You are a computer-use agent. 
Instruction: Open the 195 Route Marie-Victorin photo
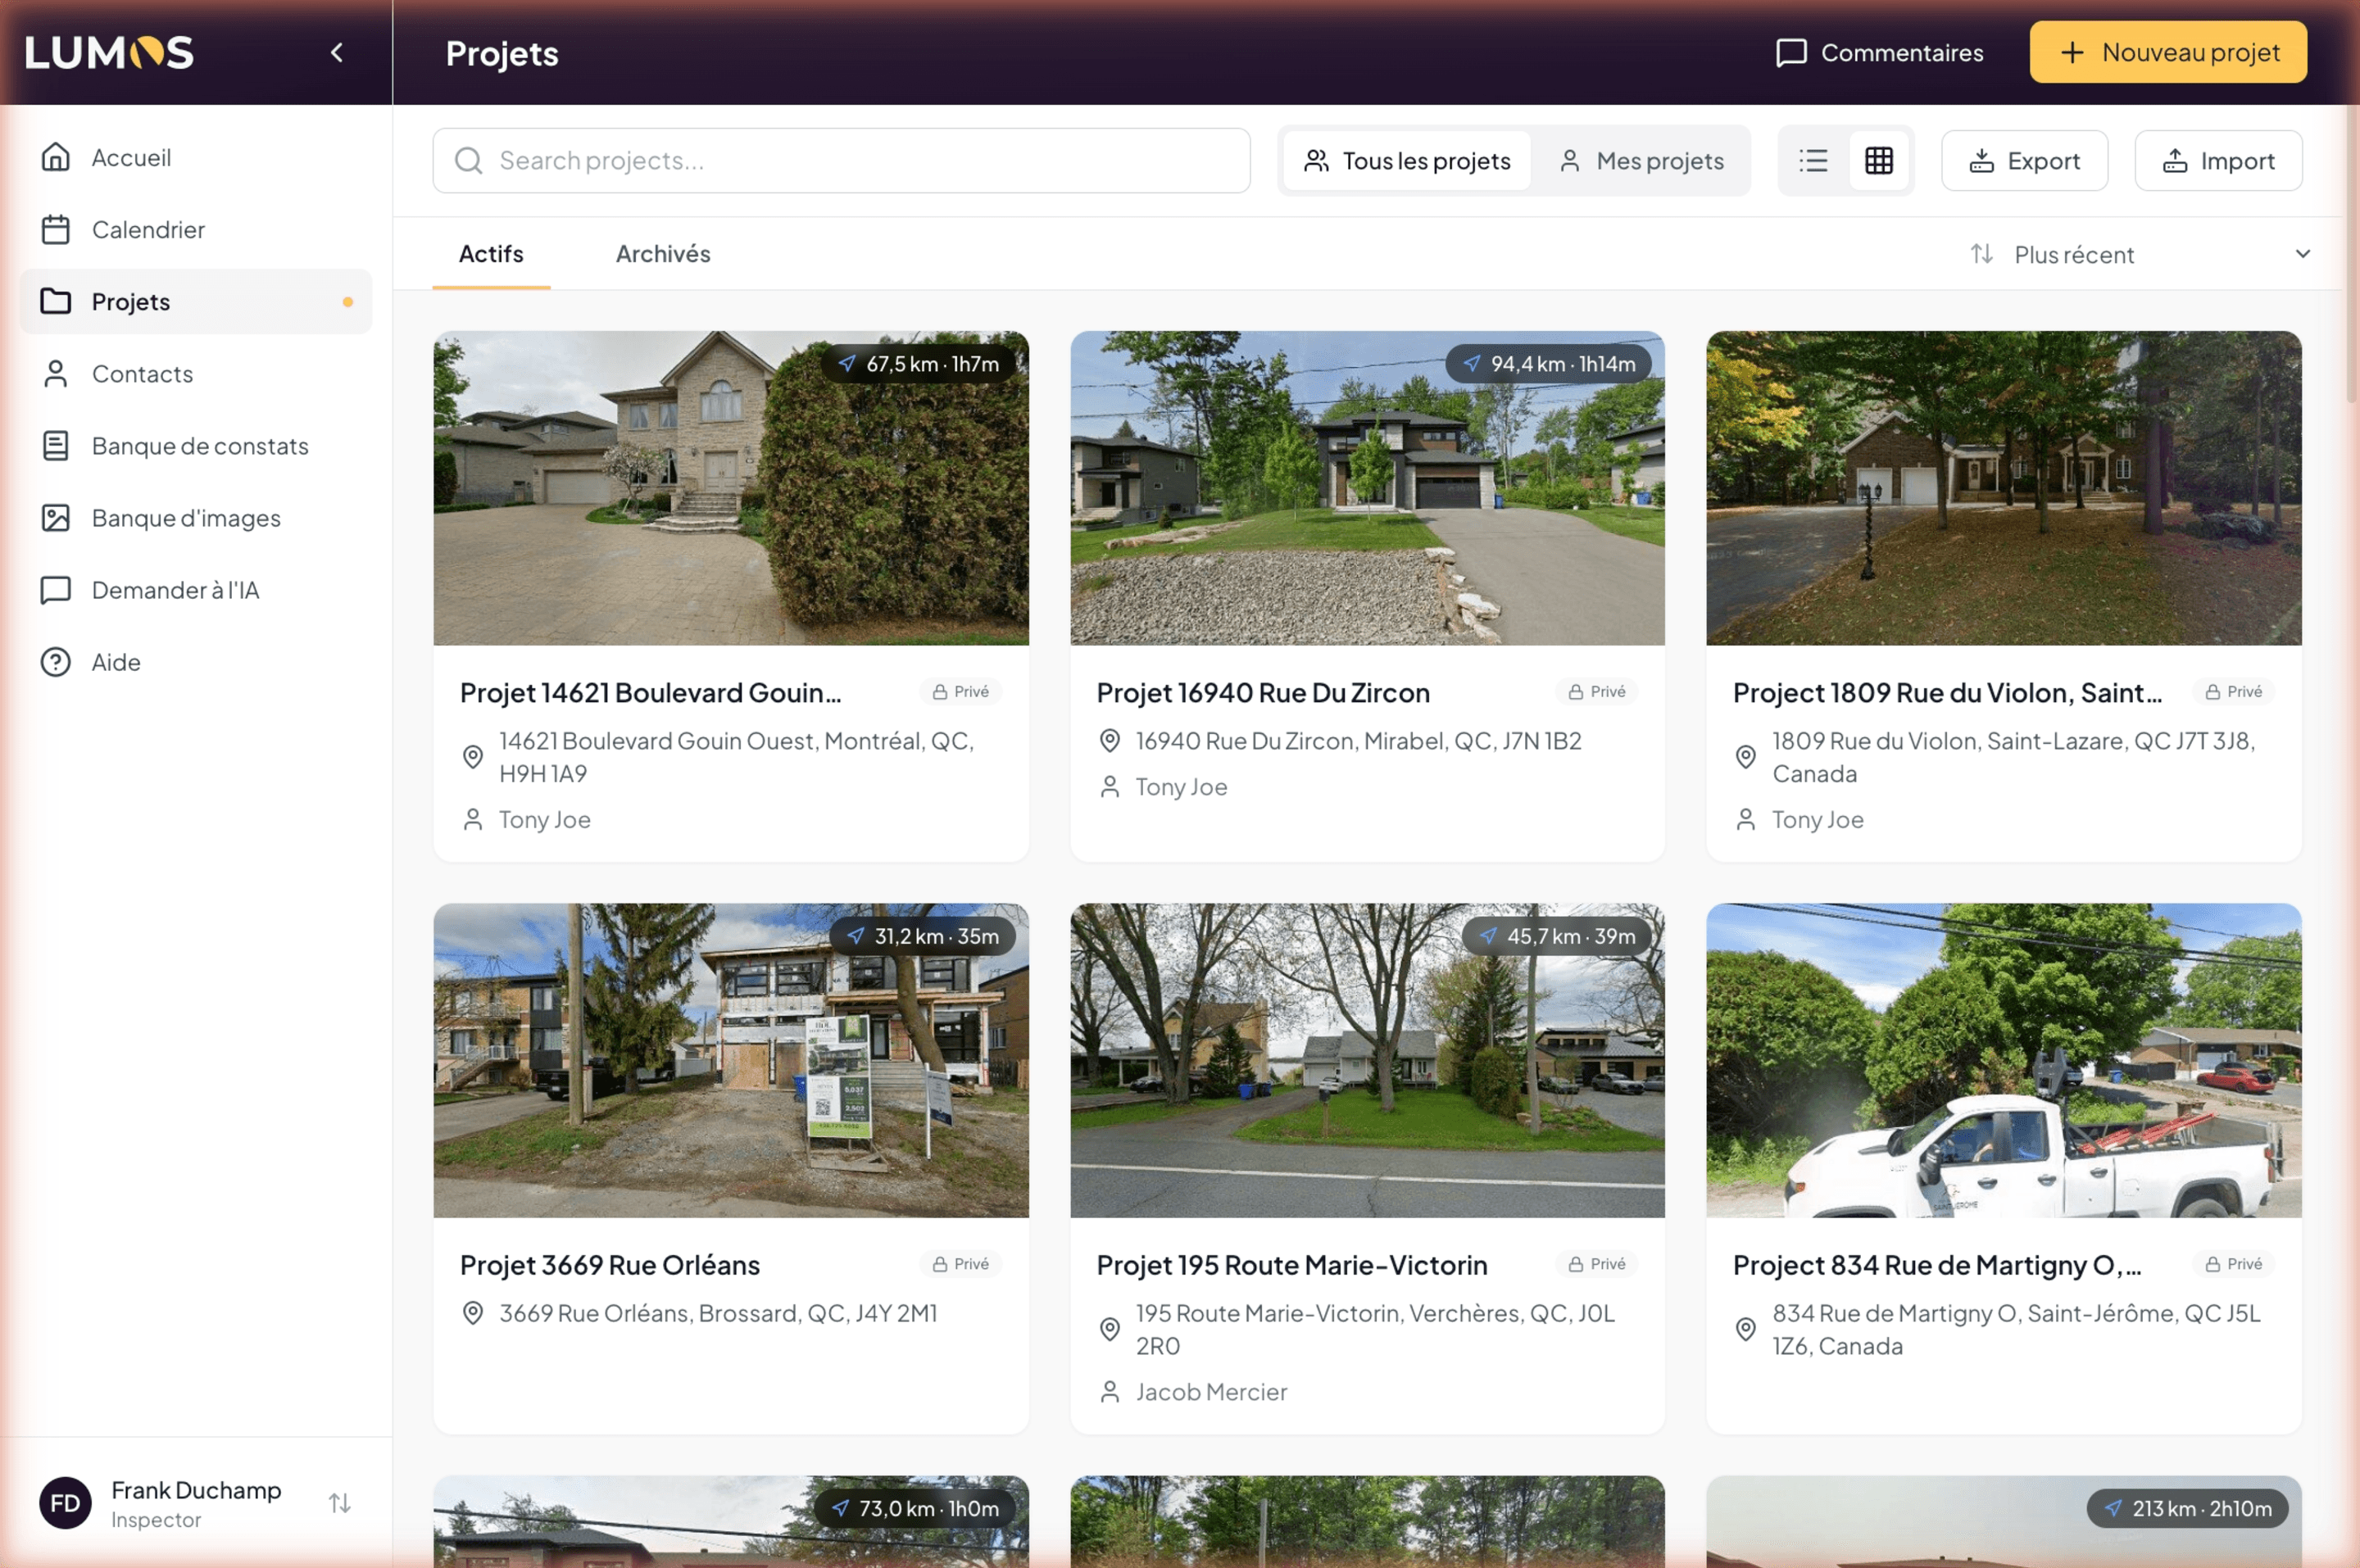click(1367, 1060)
